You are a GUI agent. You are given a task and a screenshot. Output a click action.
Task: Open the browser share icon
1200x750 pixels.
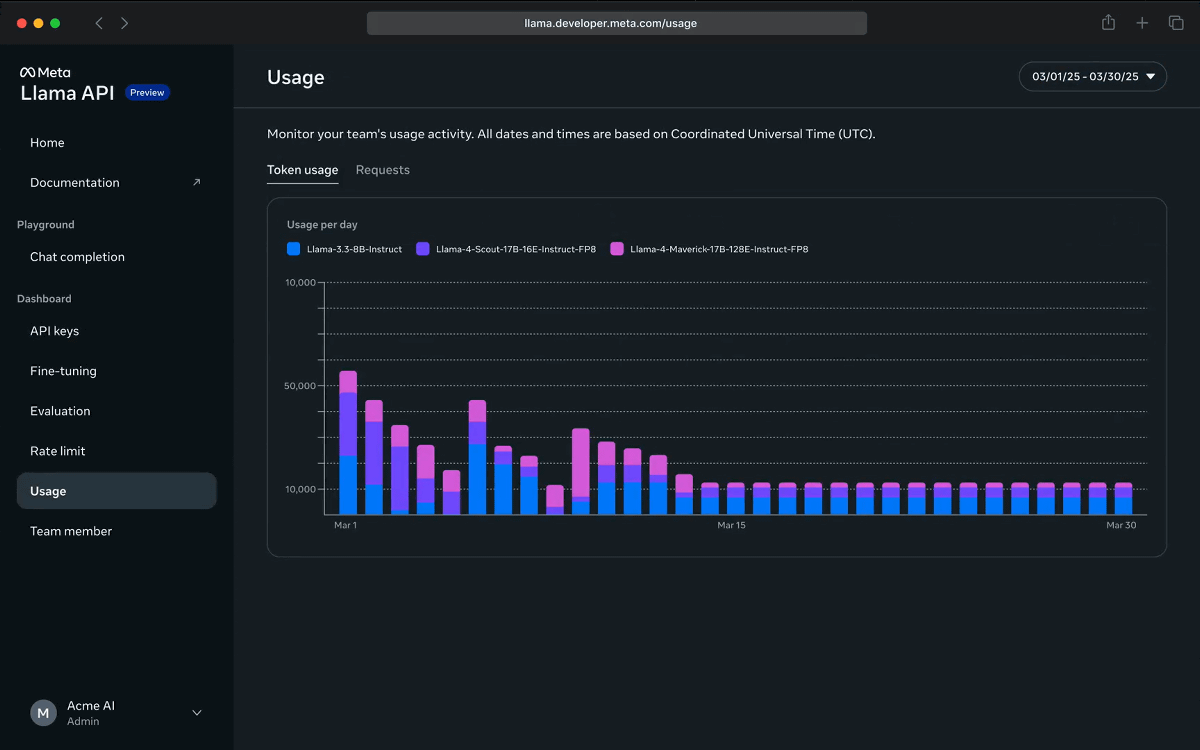[x=1108, y=22]
